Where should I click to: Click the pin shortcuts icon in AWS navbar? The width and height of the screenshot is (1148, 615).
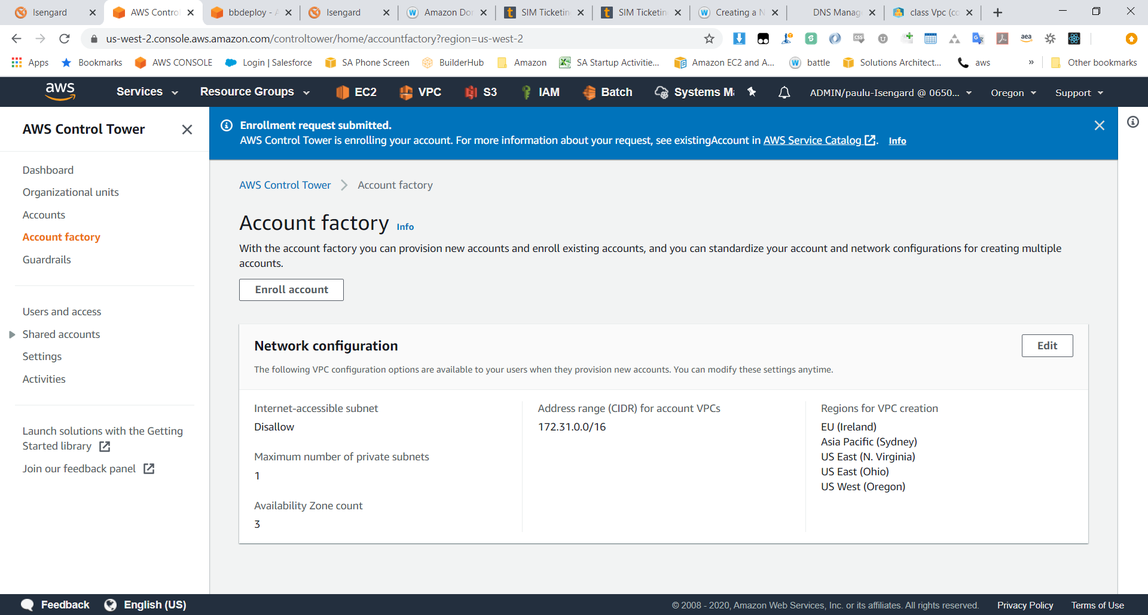[751, 92]
